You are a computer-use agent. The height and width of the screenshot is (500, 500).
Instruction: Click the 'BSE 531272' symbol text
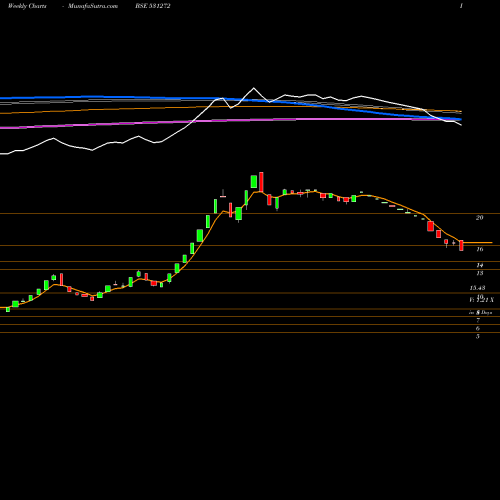(x=153, y=6)
